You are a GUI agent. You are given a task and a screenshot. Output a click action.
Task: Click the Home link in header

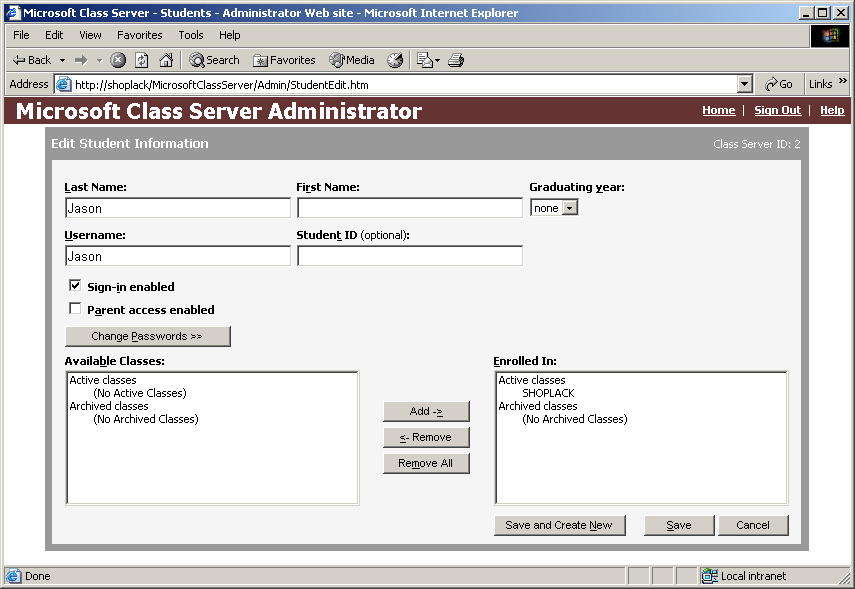tap(719, 110)
